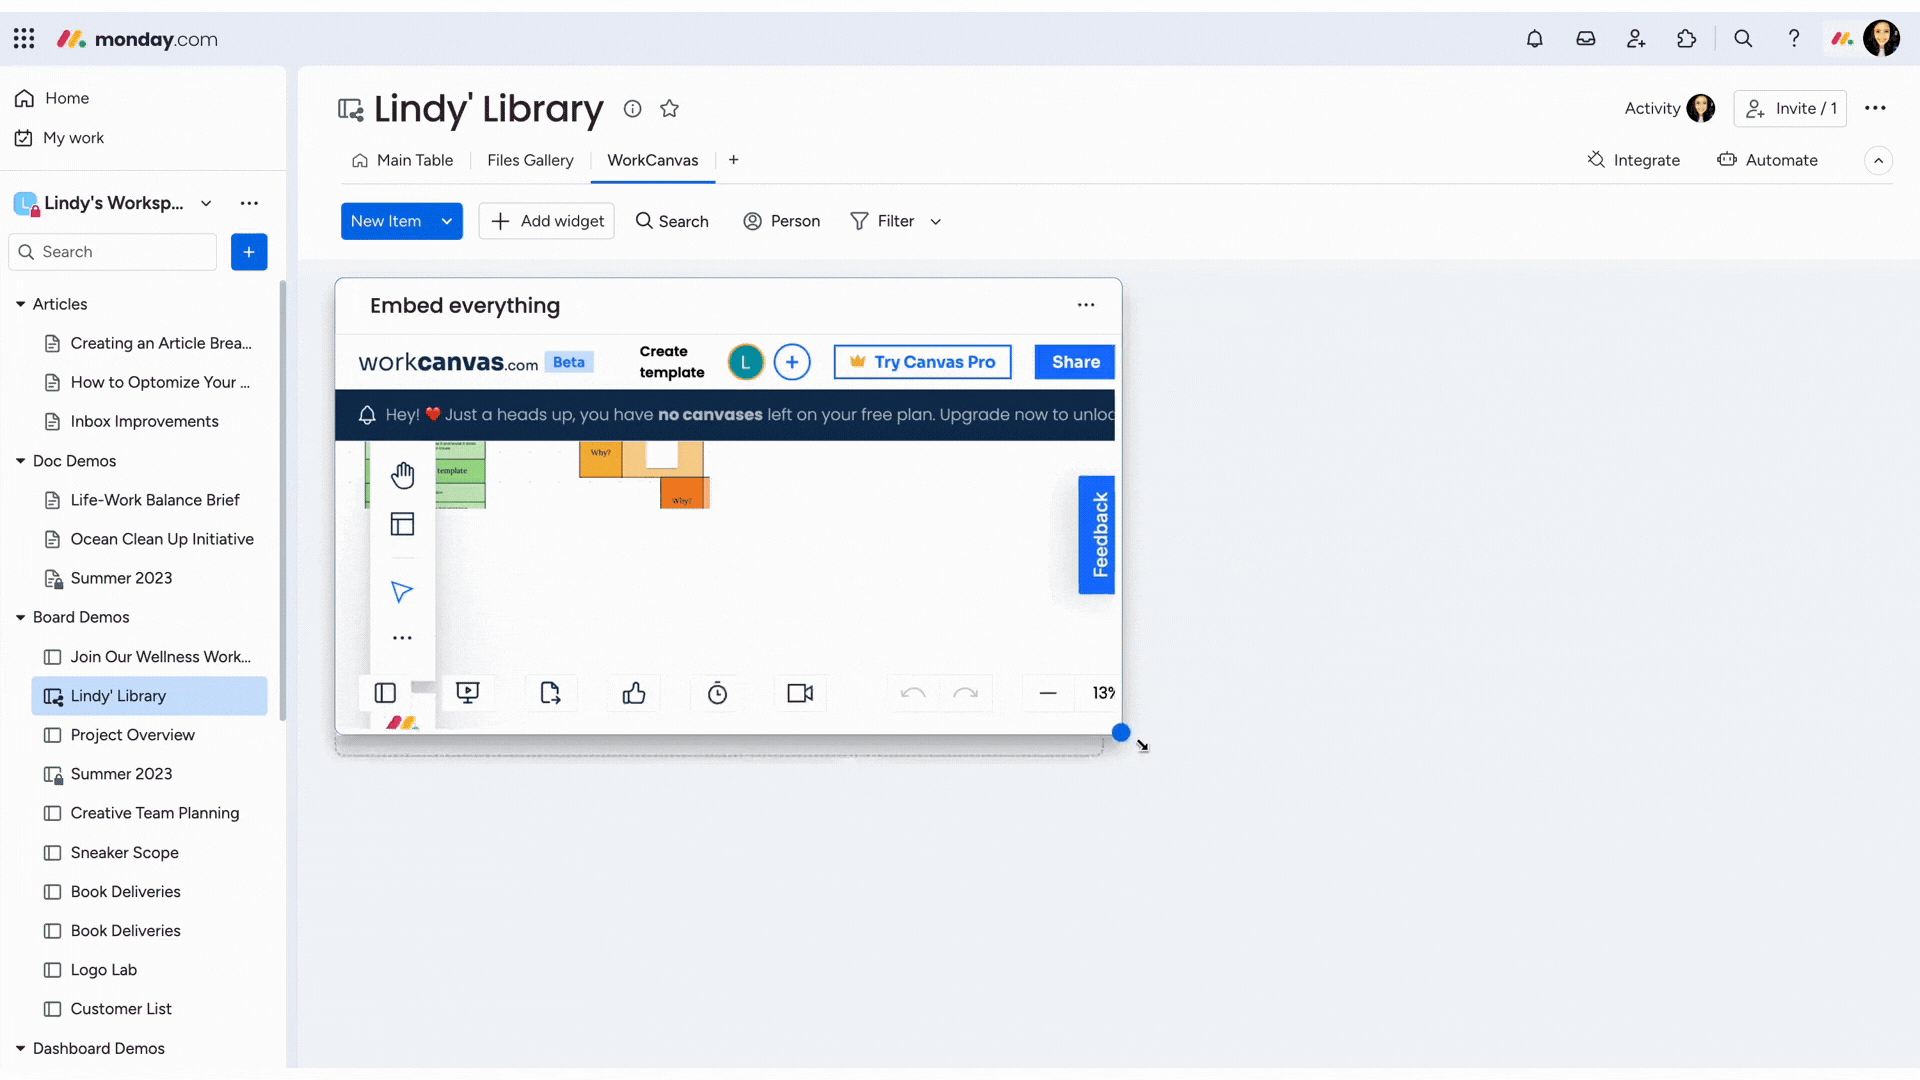The height and width of the screenshot is (1080, 1920).
Task: Open the apps grid launcher icon
Action: (x=24, y=39)
